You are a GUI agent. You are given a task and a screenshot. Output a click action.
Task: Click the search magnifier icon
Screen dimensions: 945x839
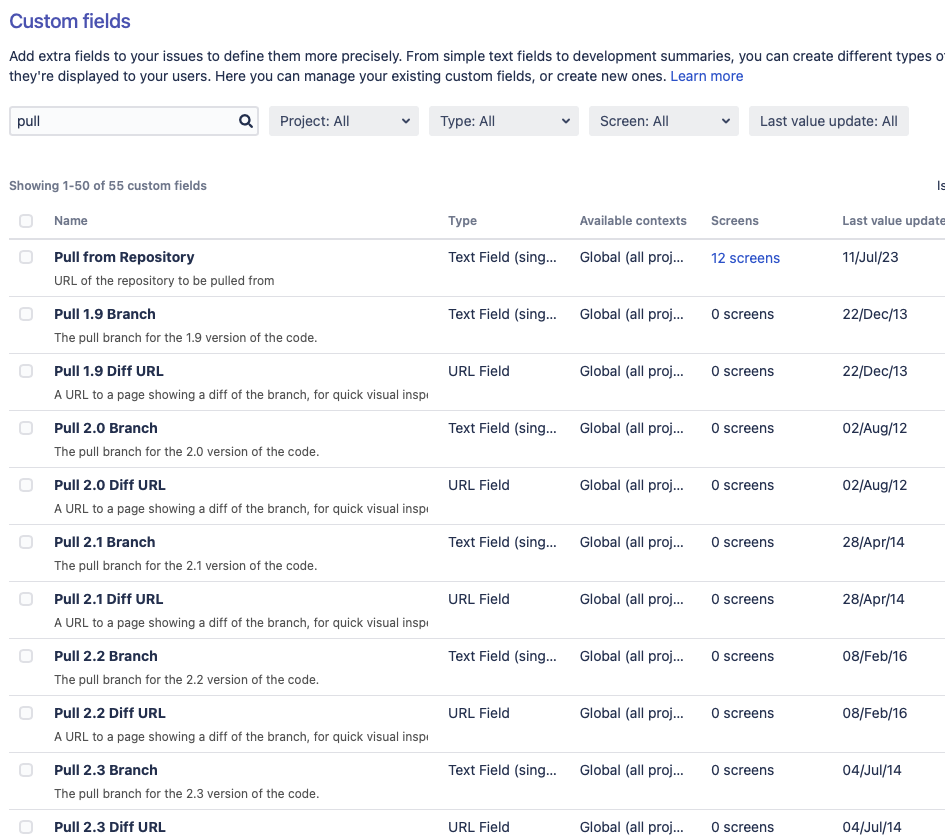tap(245, 121)
